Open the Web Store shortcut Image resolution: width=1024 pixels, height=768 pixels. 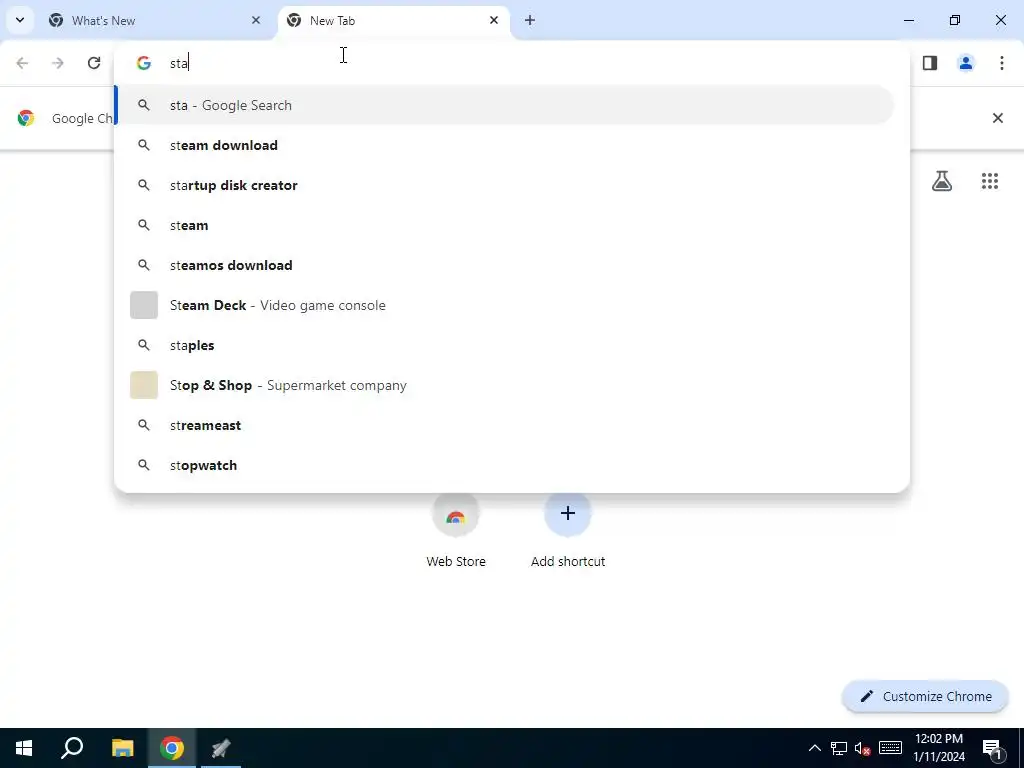pyautogui.click(x=456, y=532)
